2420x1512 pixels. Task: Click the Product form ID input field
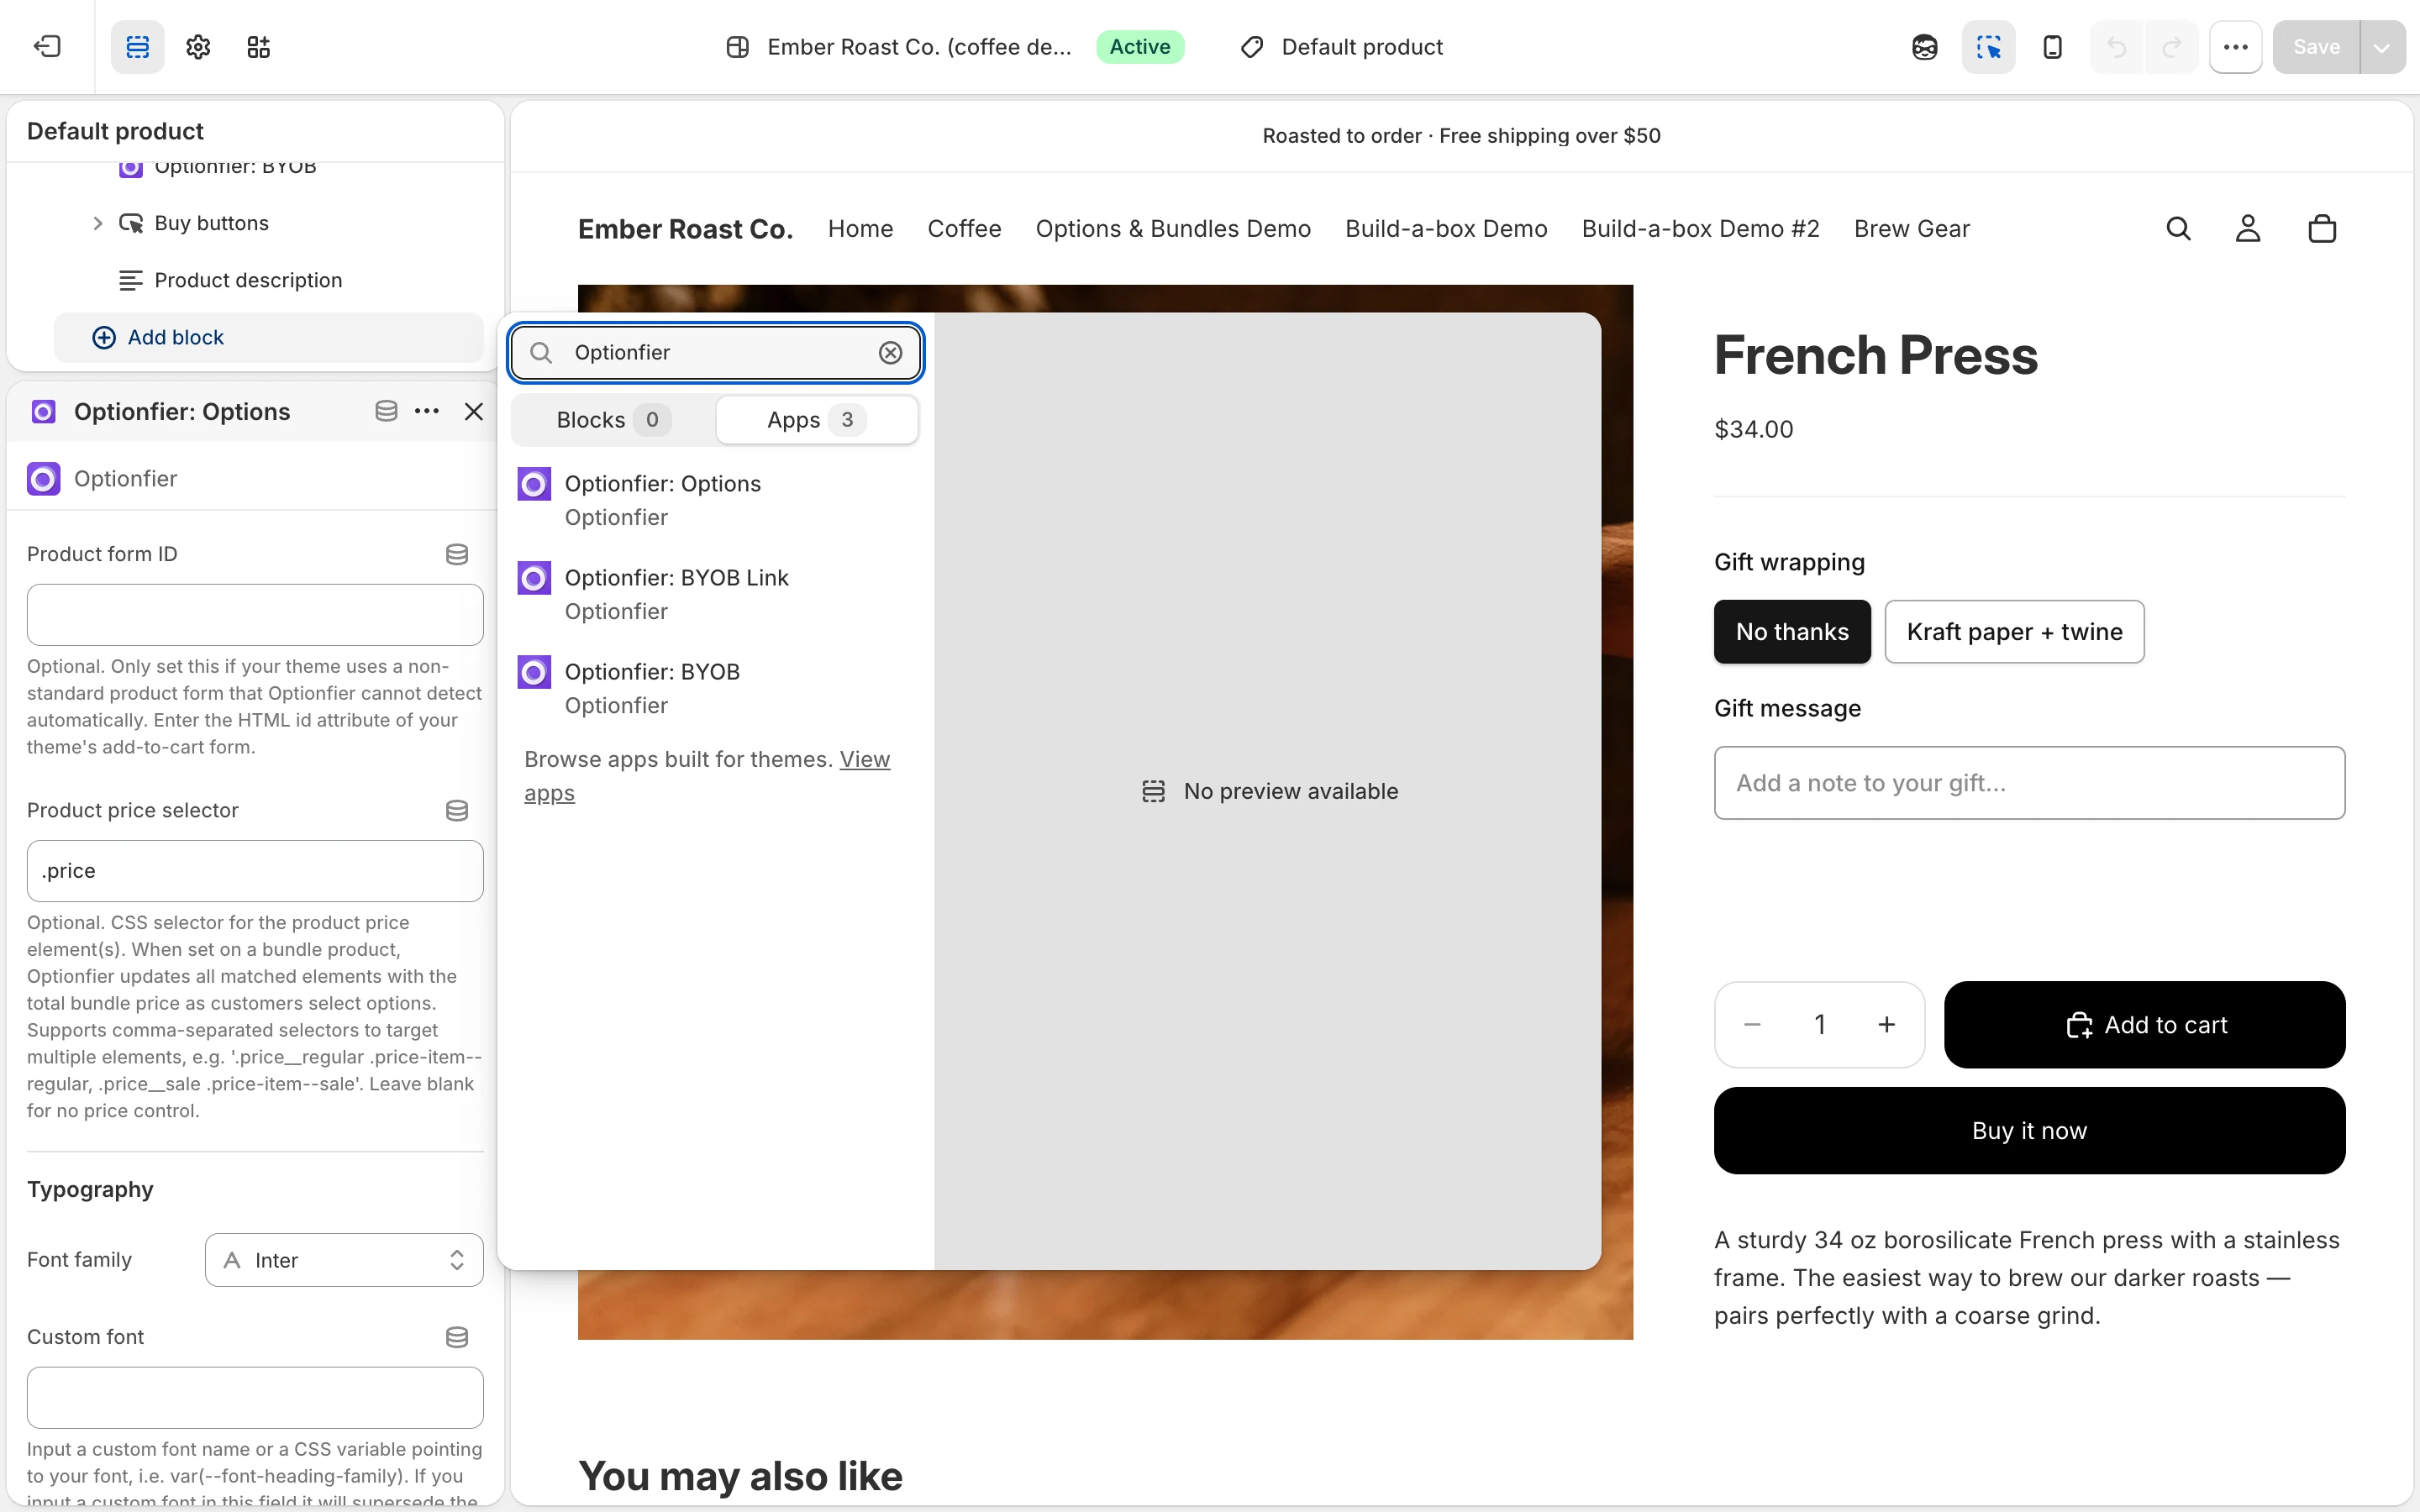pyautogui.click(x=255, y=615)
